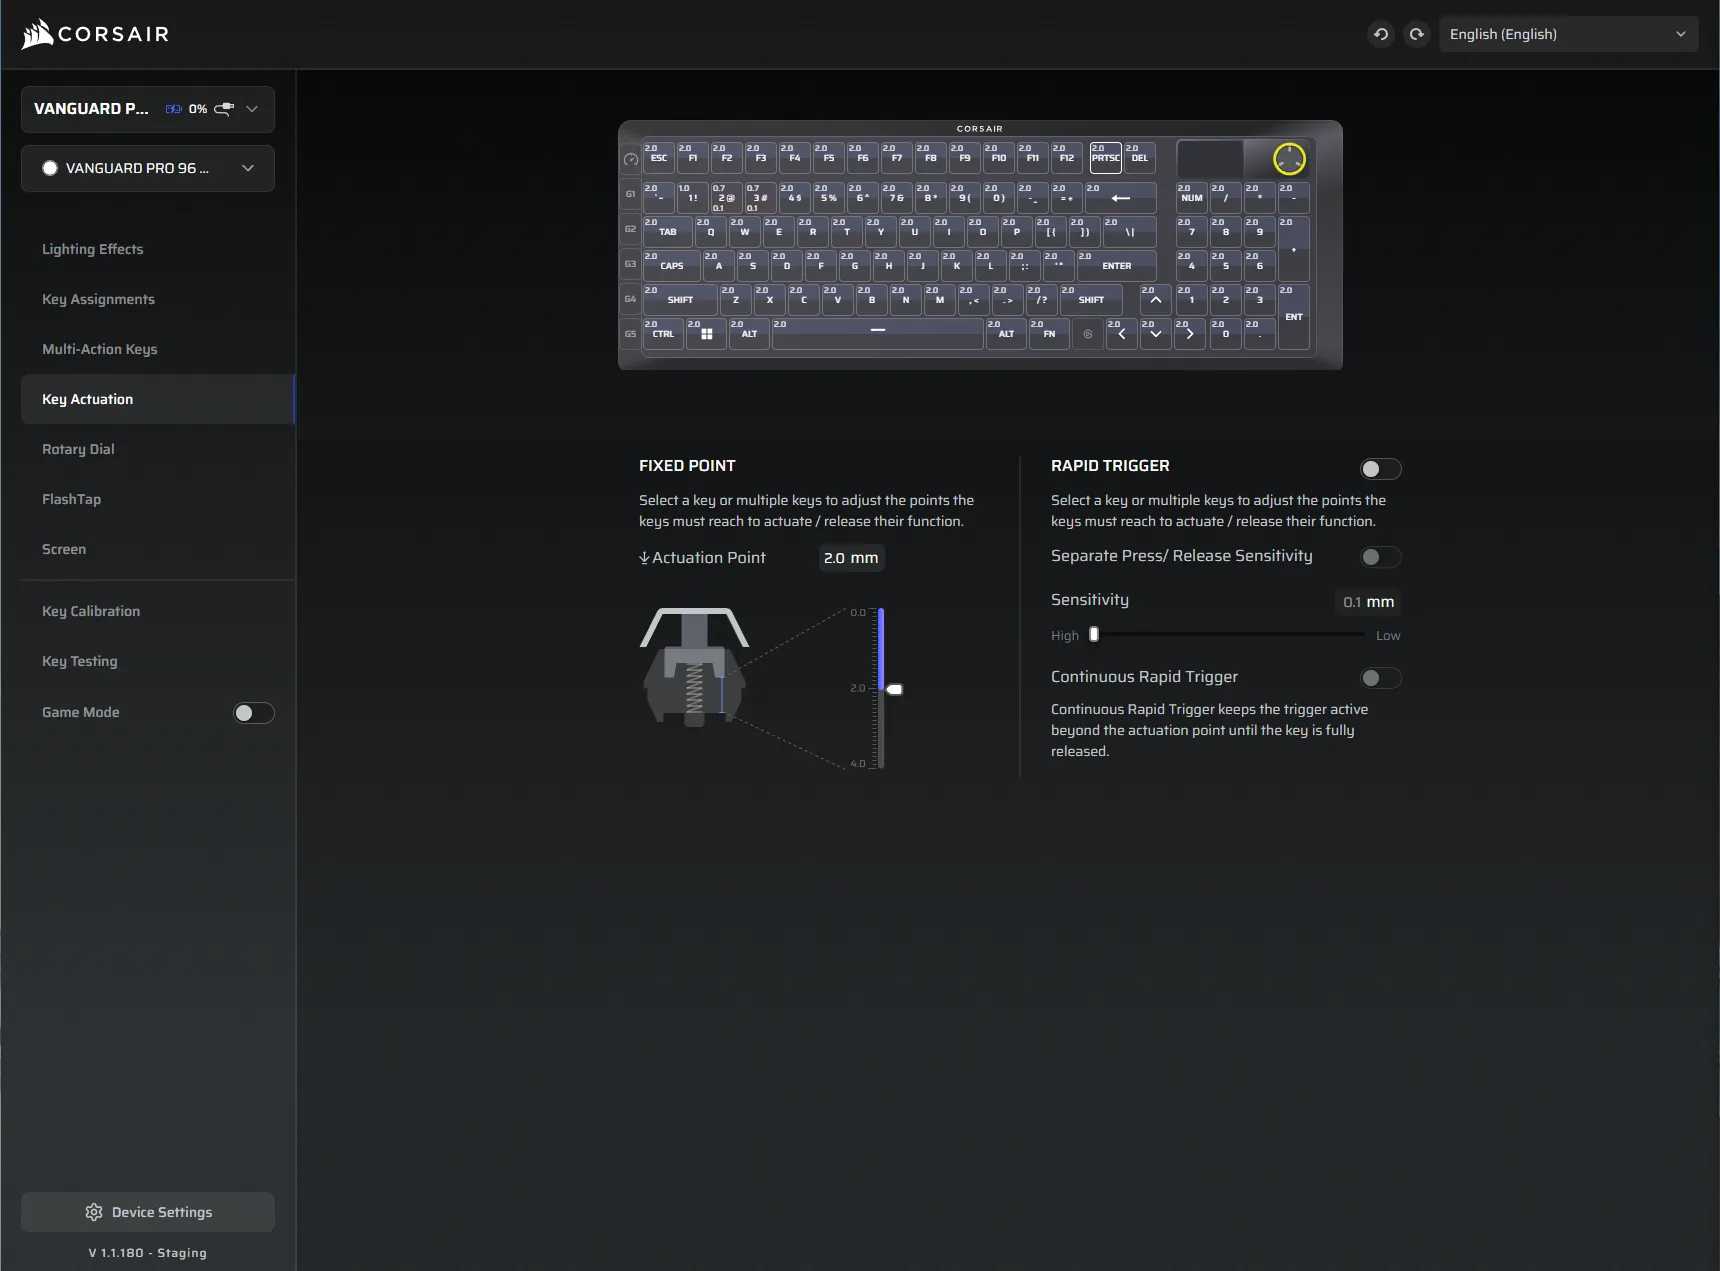Image resolution: width=1720 pixels, height=1271 pixels.
Task: Toggle Separate Press/Release Sensitivity
Action: click(x=1381, y=557)
